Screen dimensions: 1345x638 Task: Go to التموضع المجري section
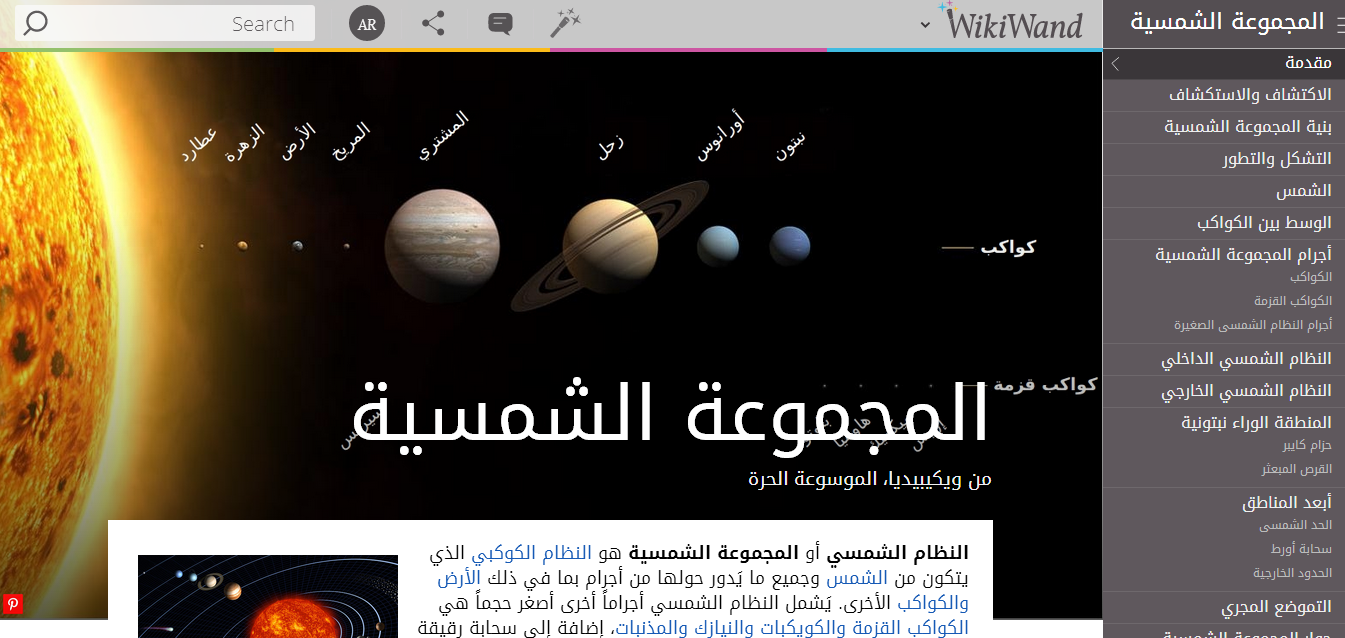(x=1276, y=607)
